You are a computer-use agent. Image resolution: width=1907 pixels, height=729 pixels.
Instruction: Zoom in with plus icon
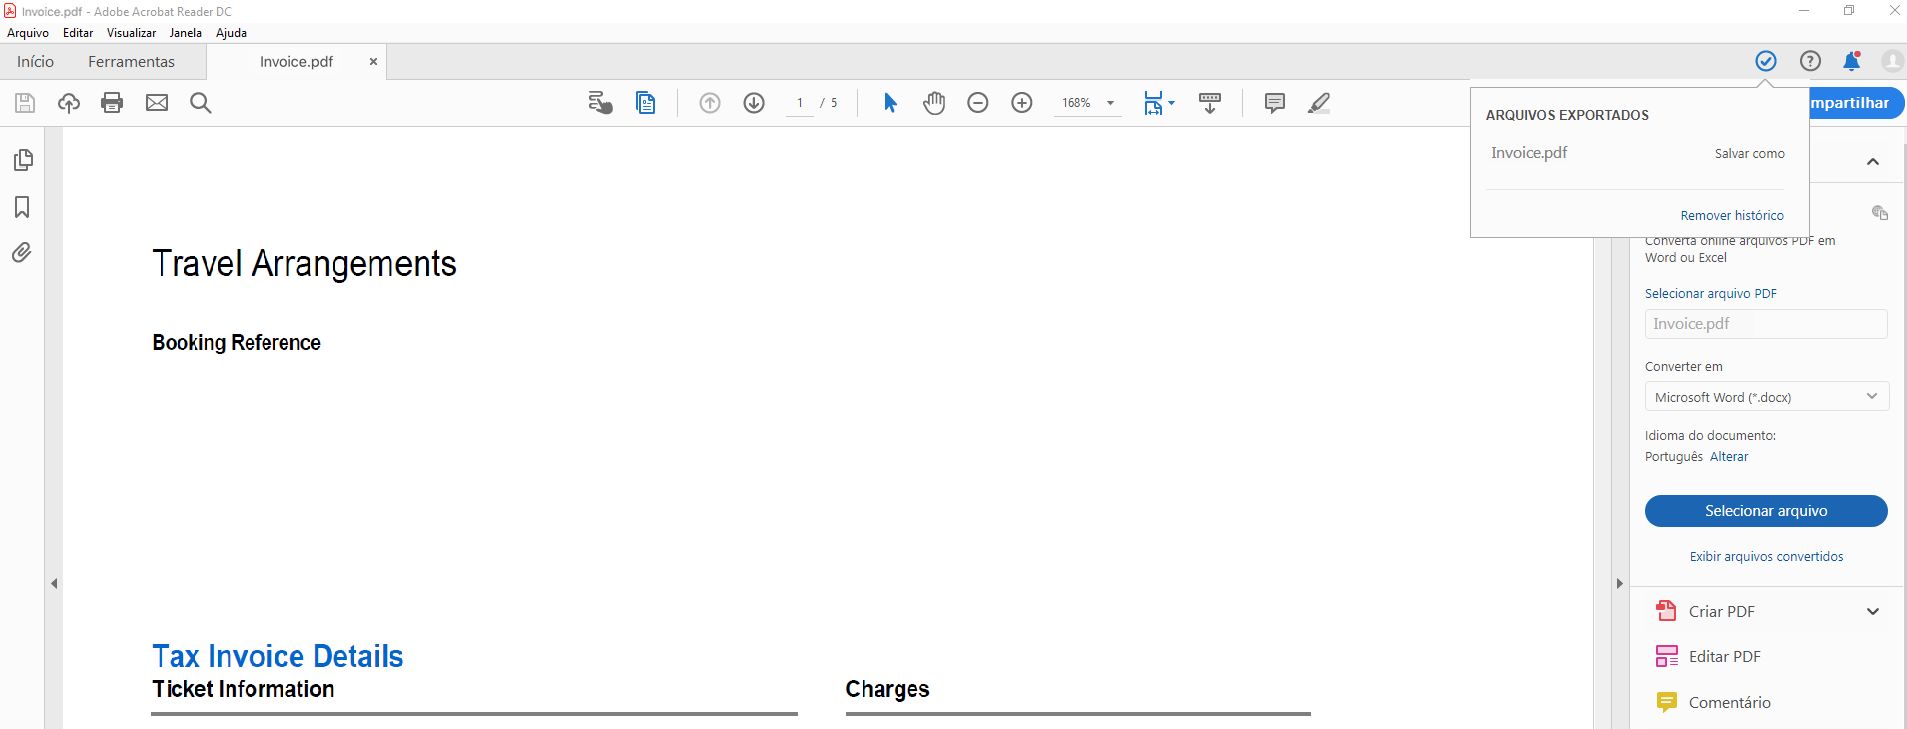(1022, 103)
